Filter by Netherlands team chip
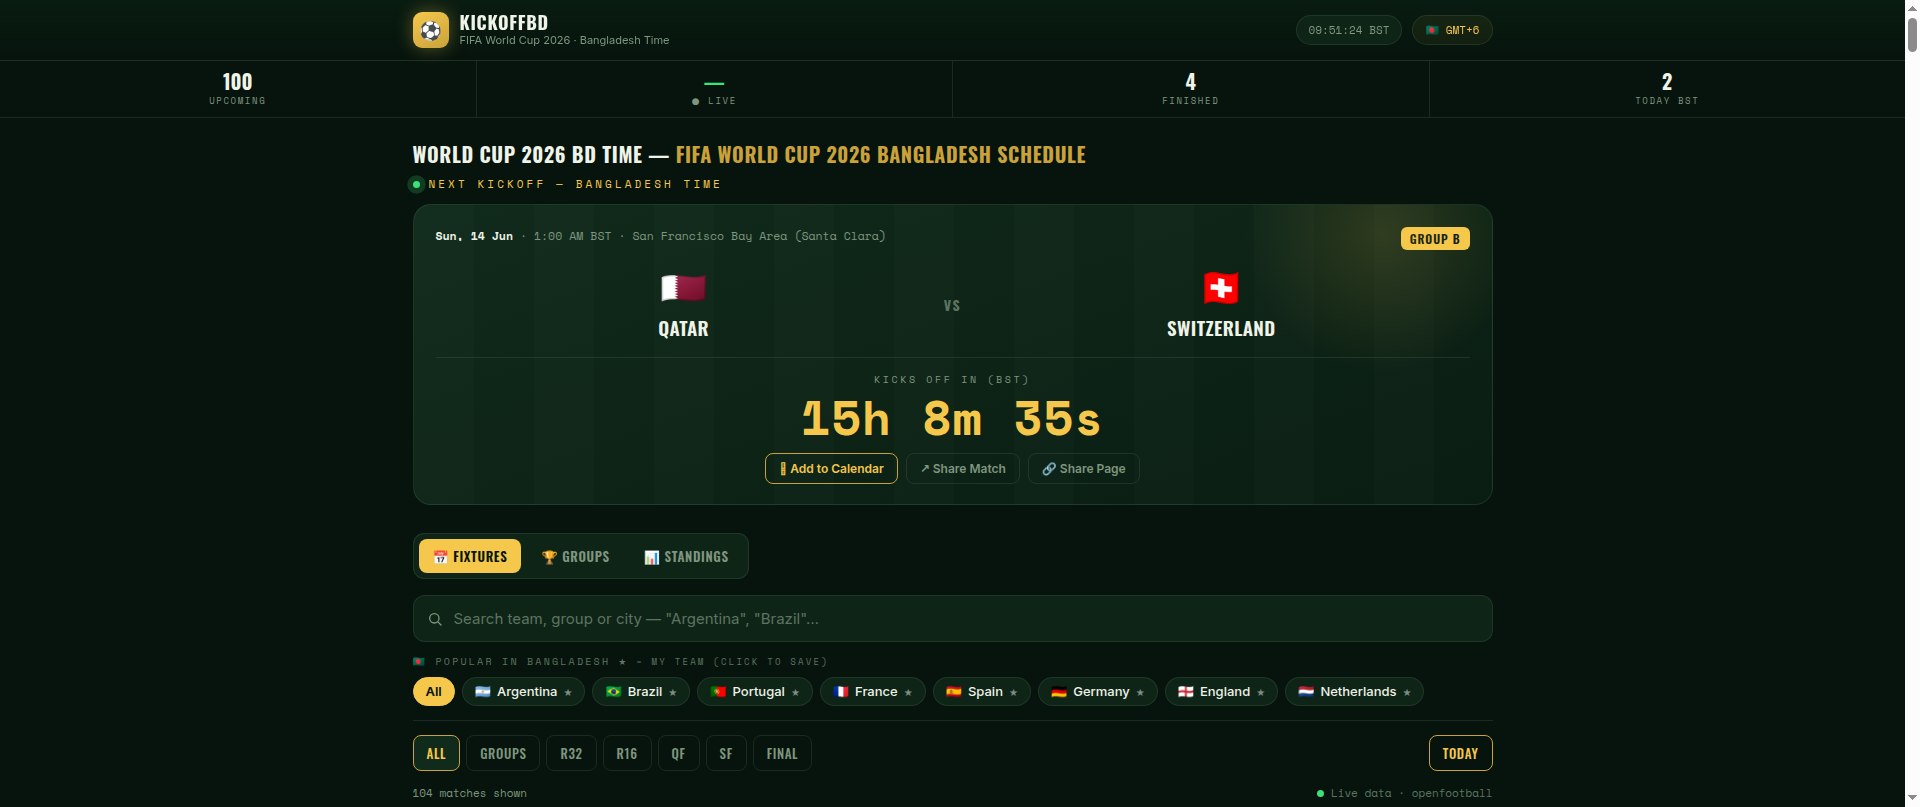 [x=1354, y=692]
